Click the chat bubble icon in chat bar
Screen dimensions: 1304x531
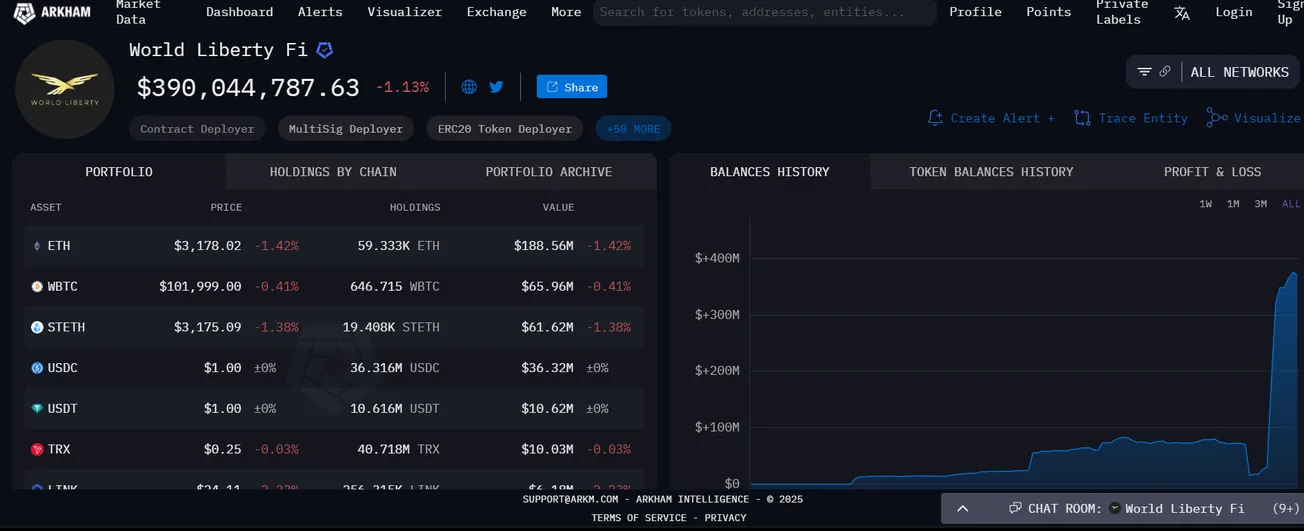coord(1015,508)
